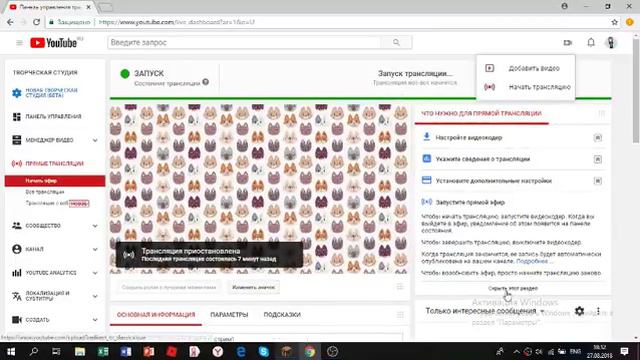This screenshot has height=360, width=640.
Task: Open 'Прямые трансляции' in the sidebar
Action: (54, 164)
